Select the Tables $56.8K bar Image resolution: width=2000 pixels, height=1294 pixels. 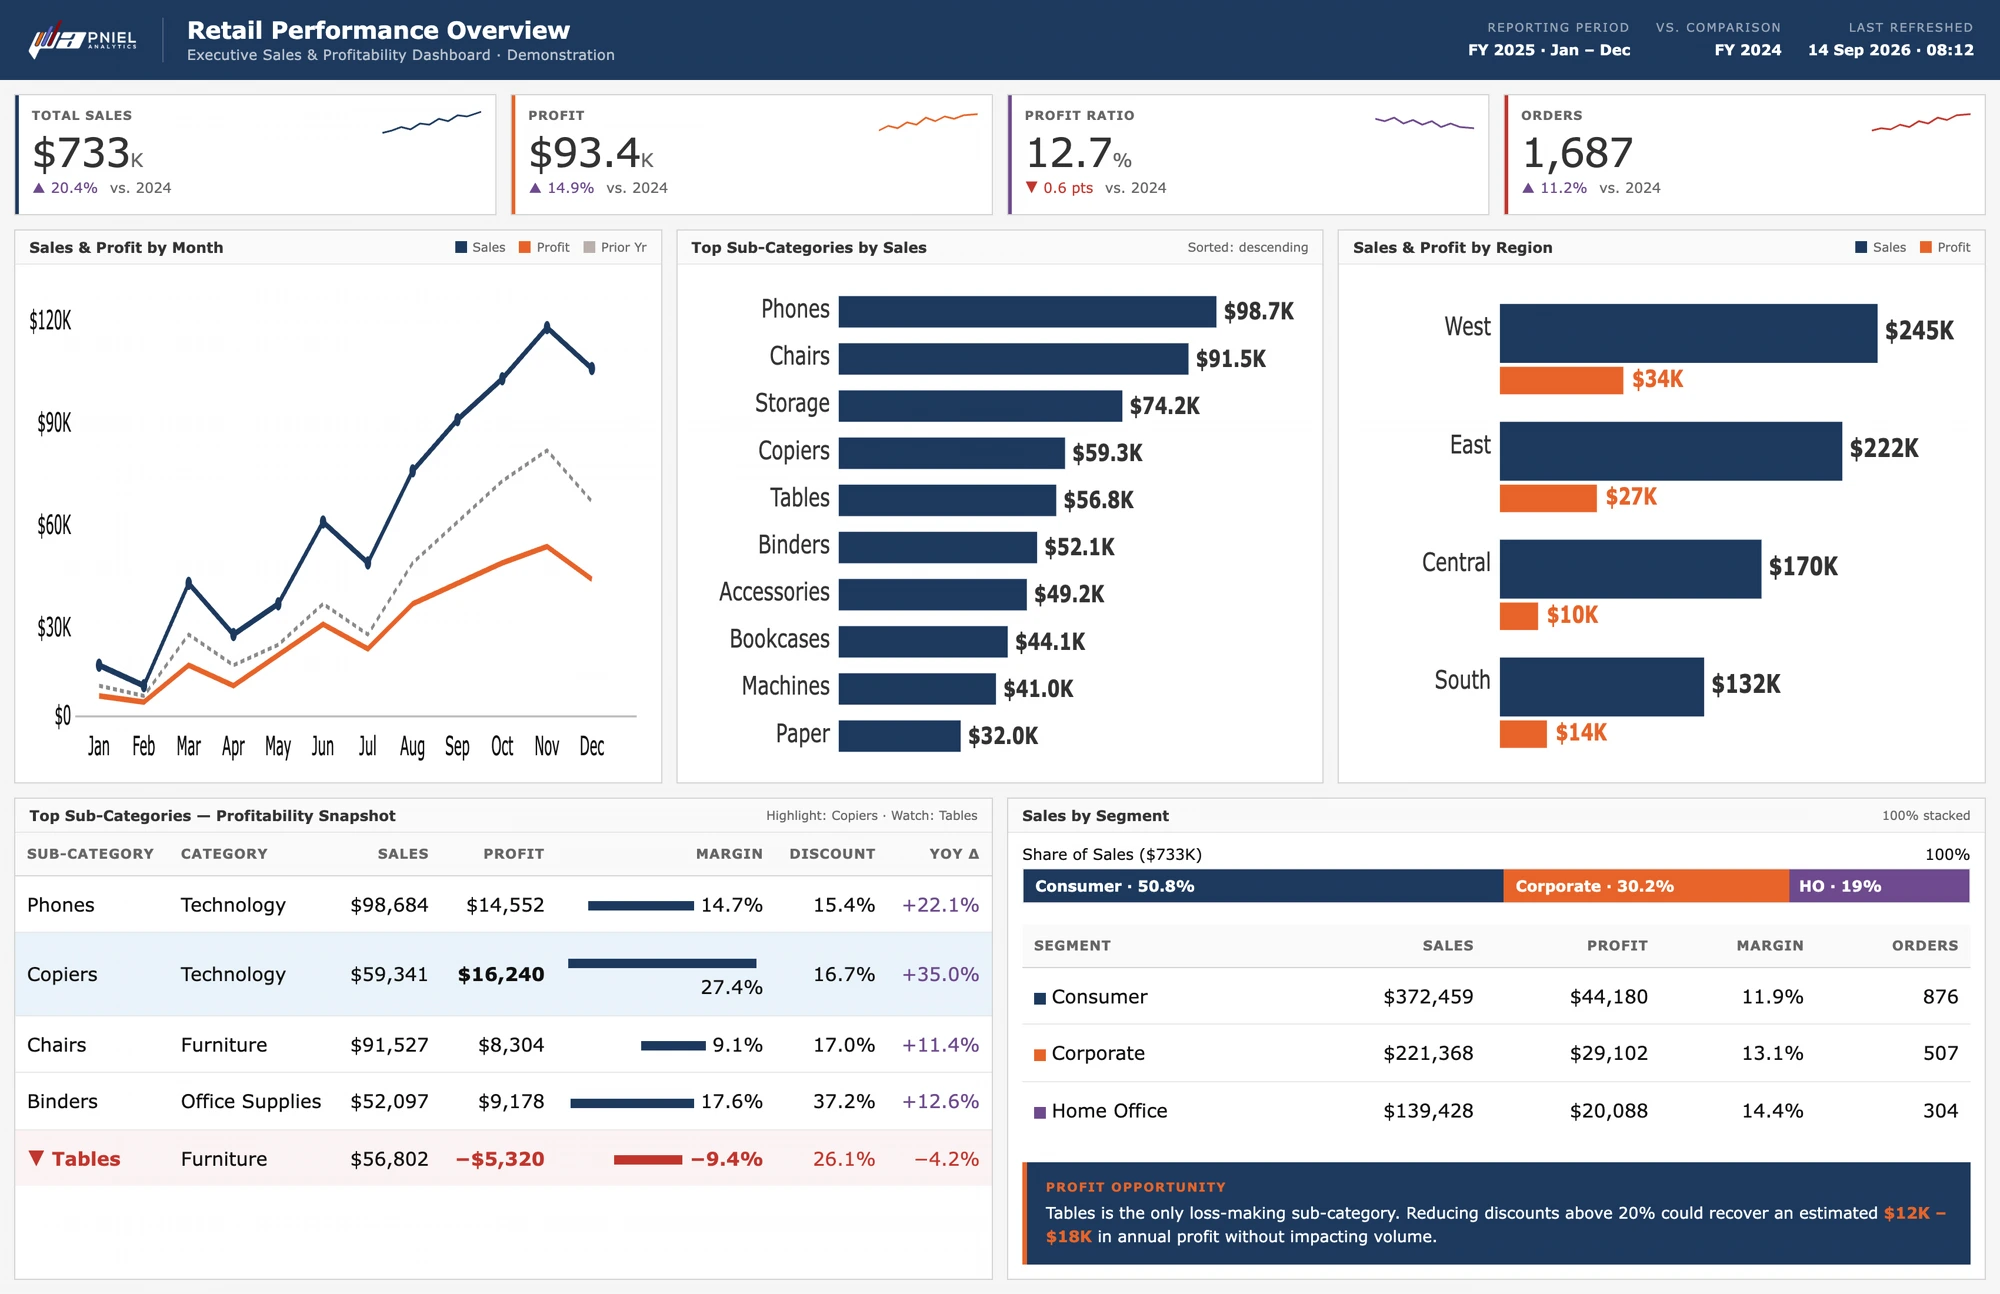point(947,500)
